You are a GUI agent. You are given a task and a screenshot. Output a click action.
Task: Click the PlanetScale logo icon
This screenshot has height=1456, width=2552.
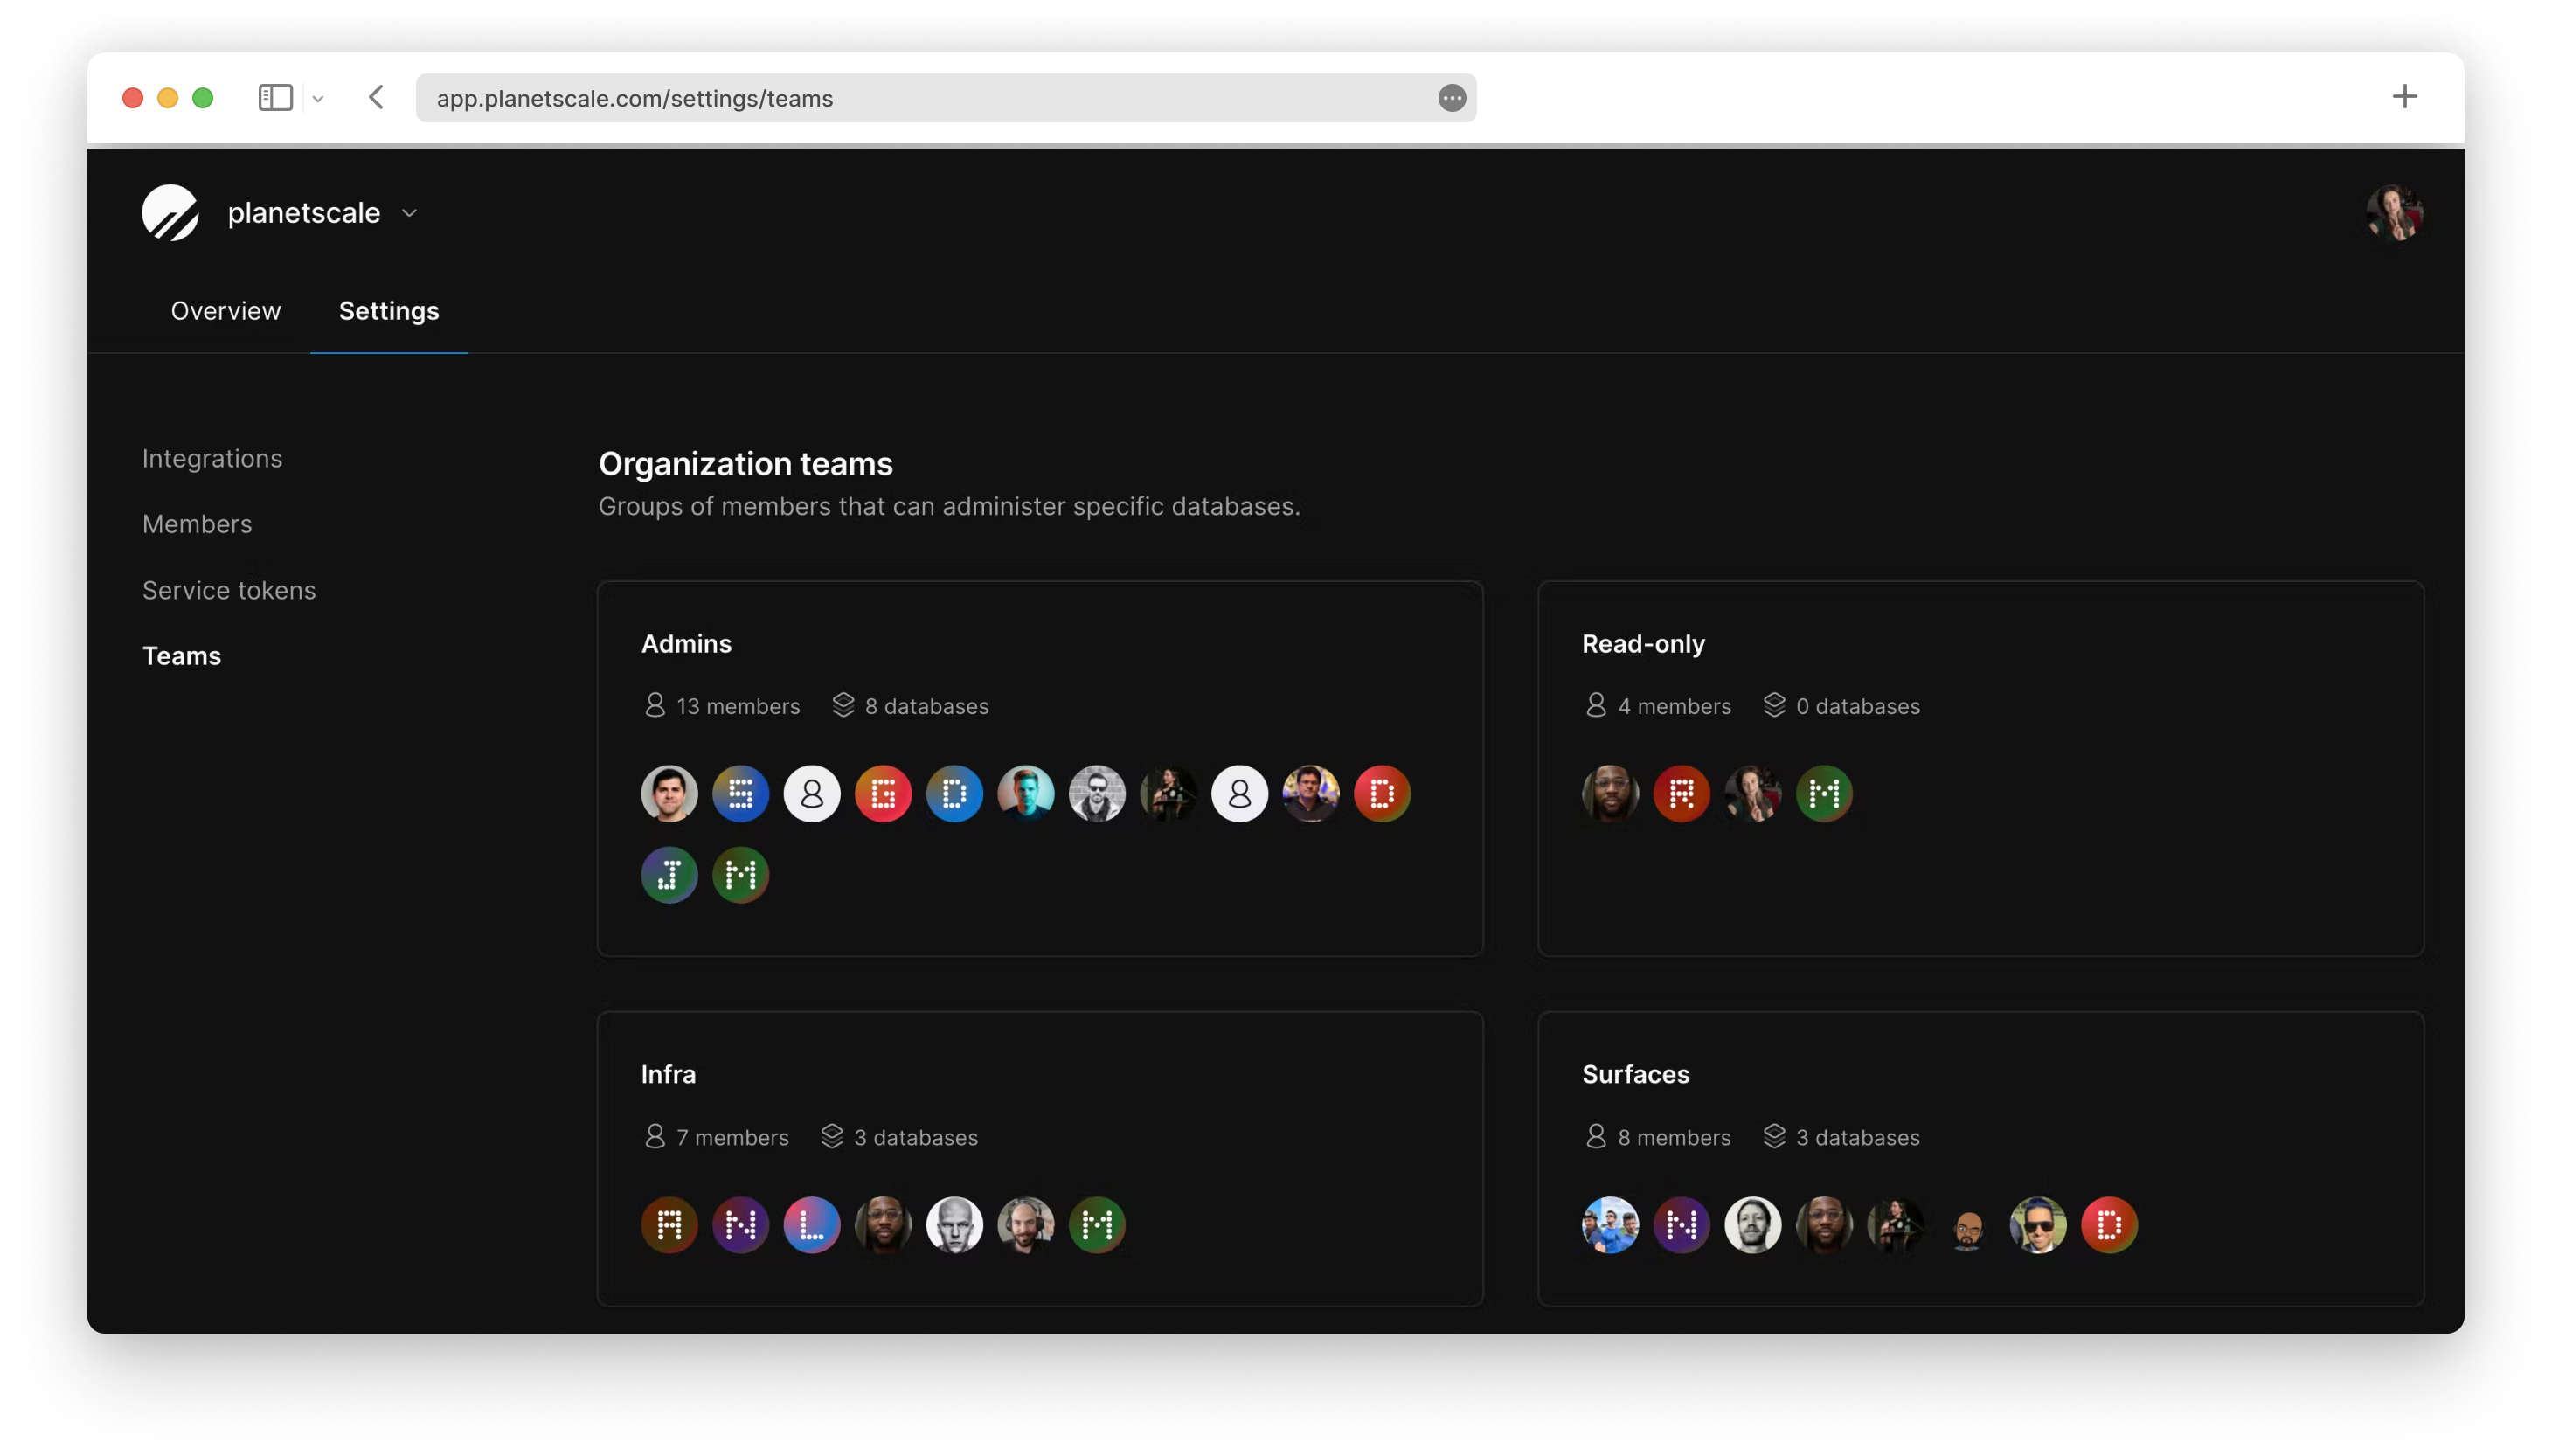coord(170,212)
